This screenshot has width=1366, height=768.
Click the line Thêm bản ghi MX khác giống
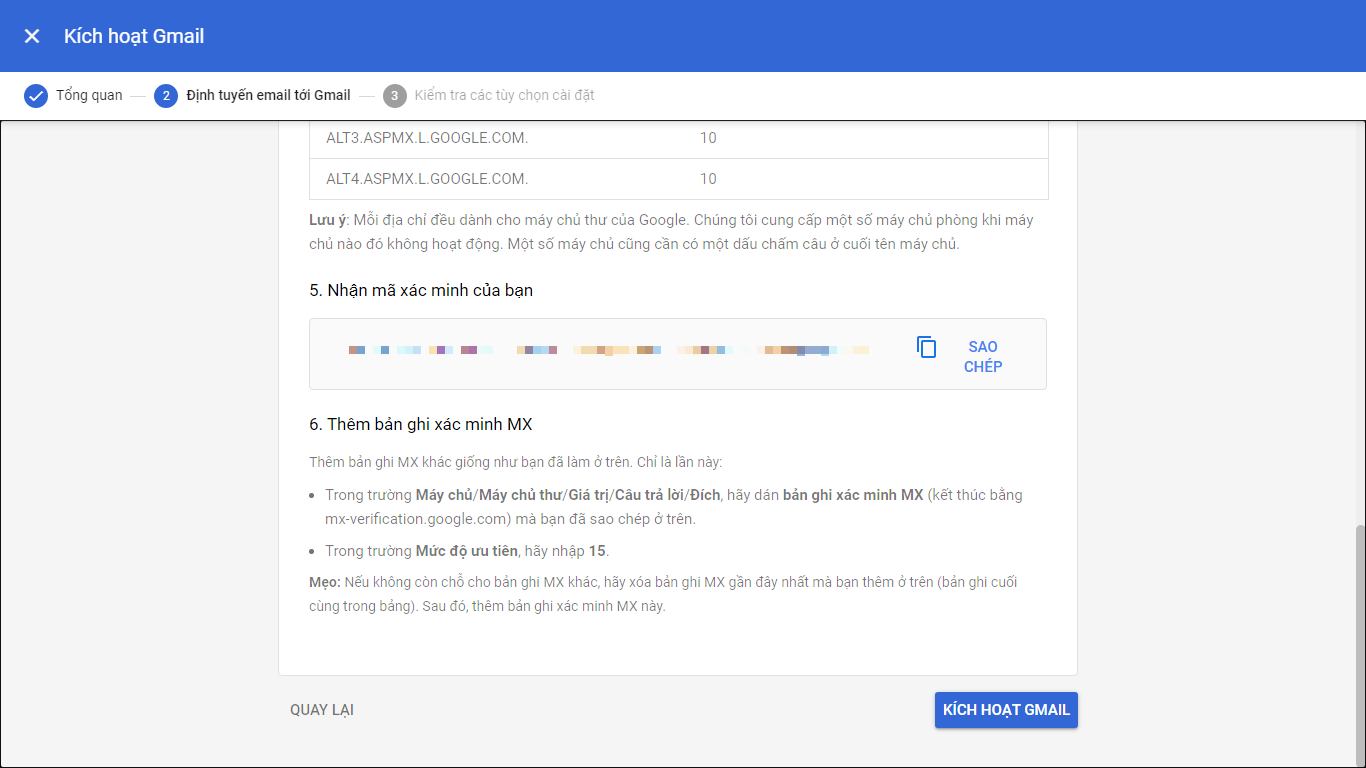pyautogui.click(x=516, y=462)
